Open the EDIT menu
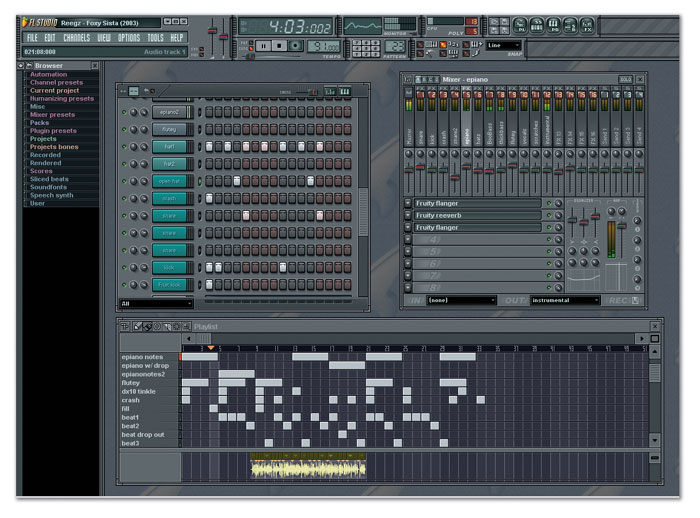Screen dimensions: 700x518 pos(50,38)
